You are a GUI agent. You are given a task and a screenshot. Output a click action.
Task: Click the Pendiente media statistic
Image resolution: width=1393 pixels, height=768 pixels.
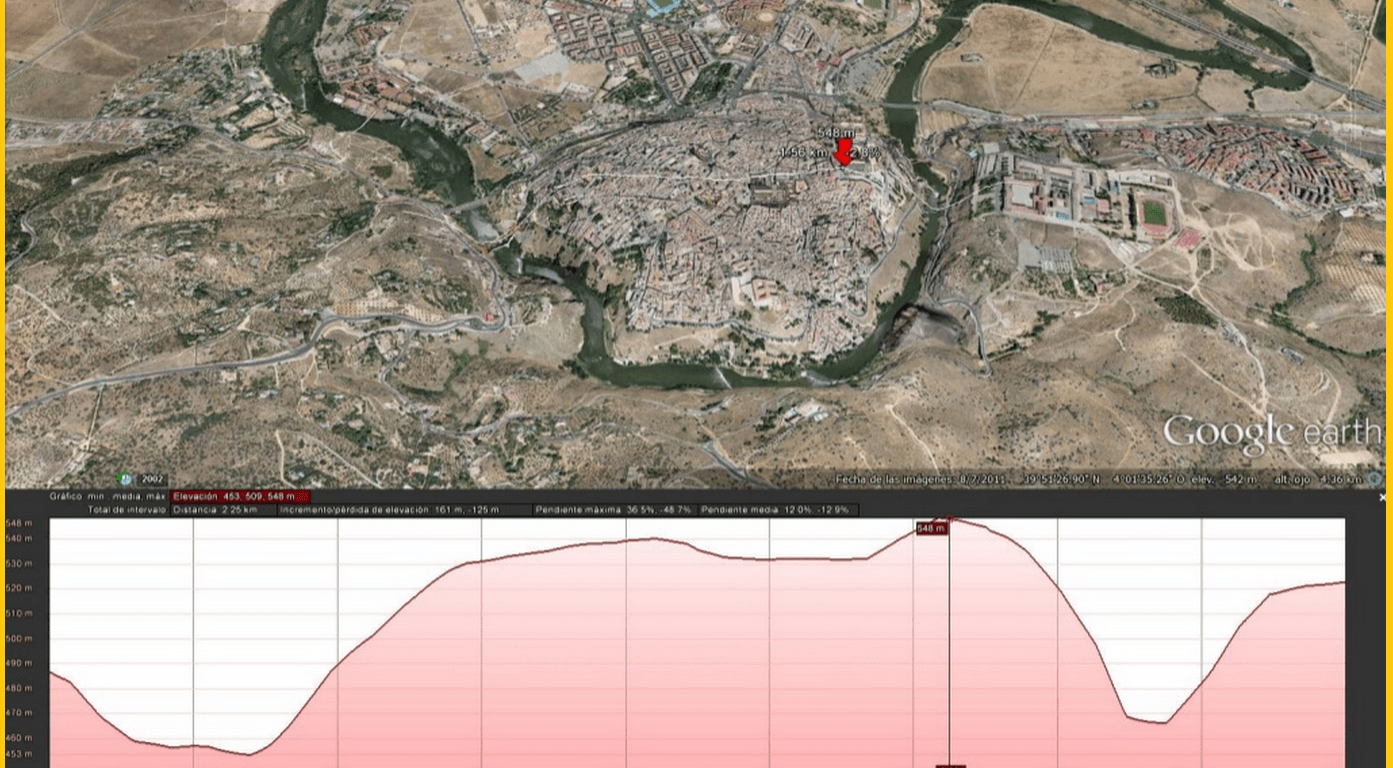[x=777, y=510]
